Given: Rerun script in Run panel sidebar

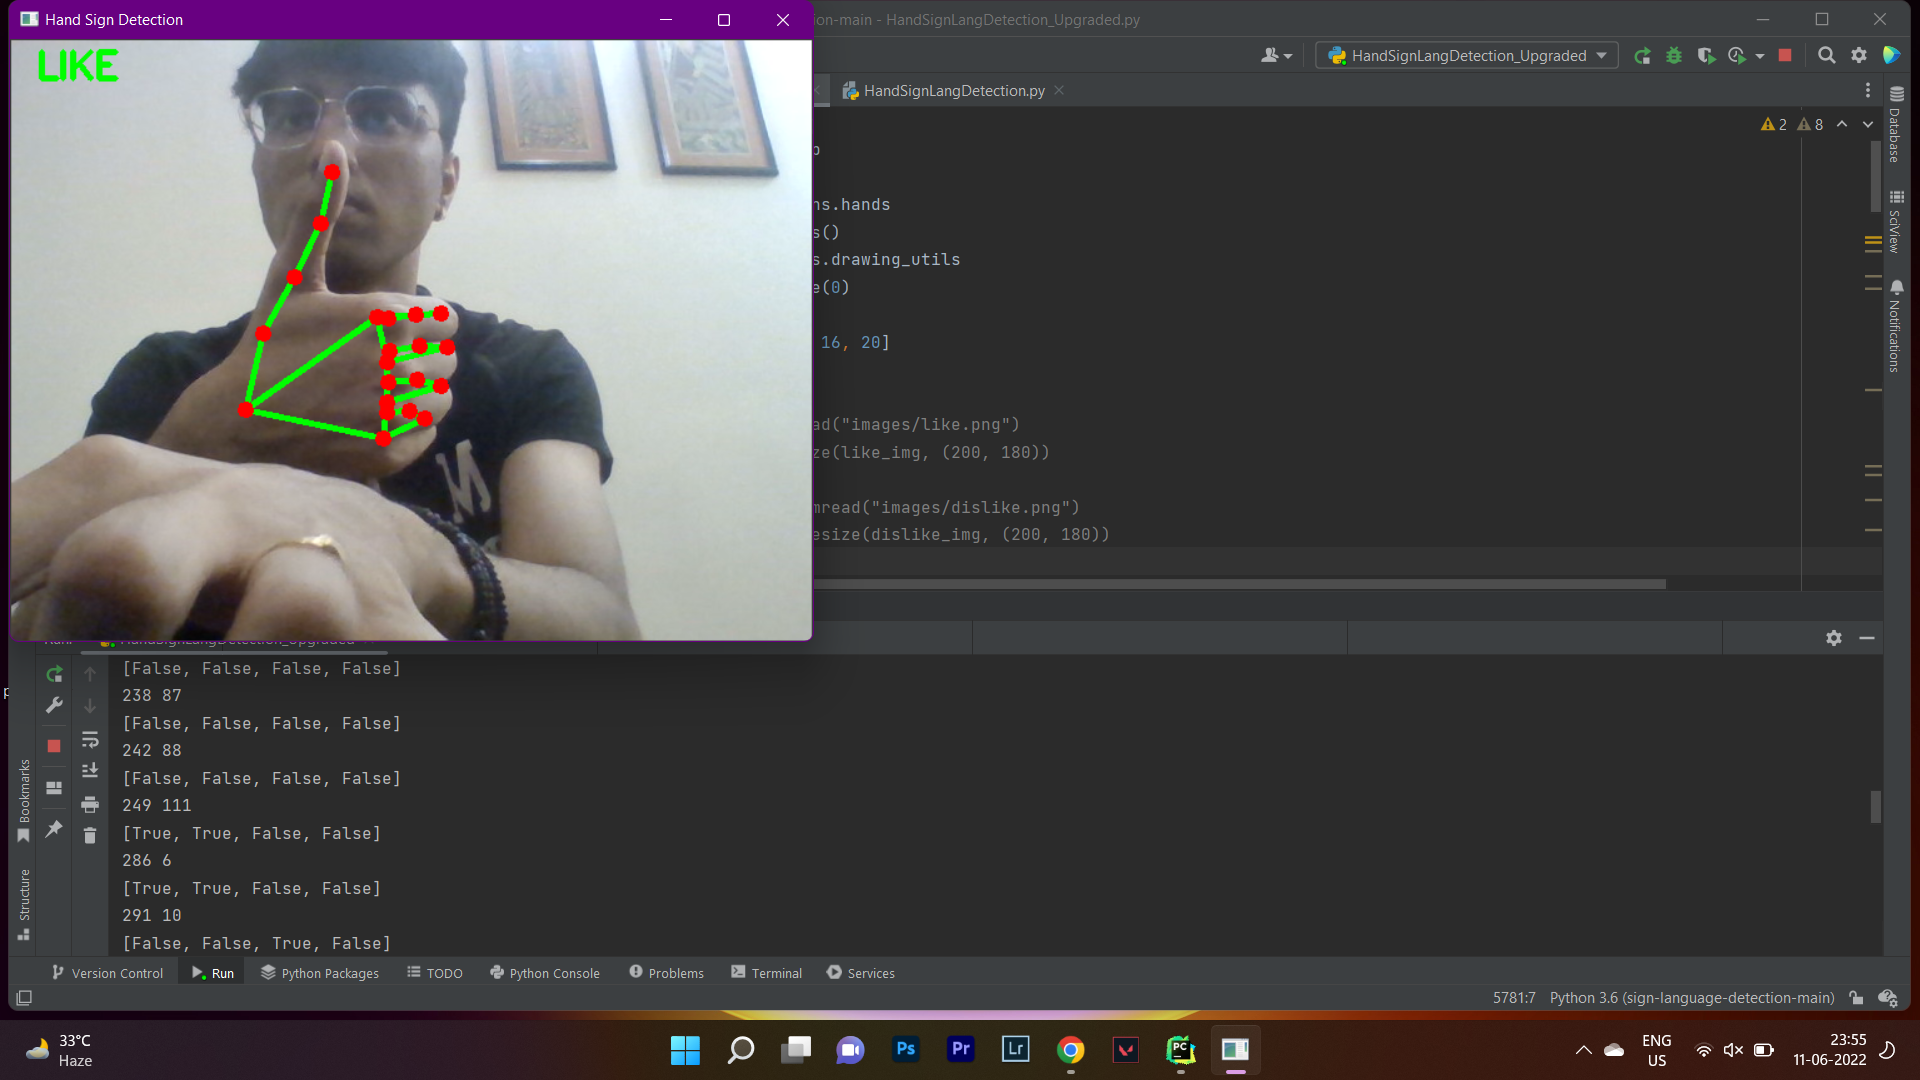Looking at the screenshot, I should click(x=54, y=674).
